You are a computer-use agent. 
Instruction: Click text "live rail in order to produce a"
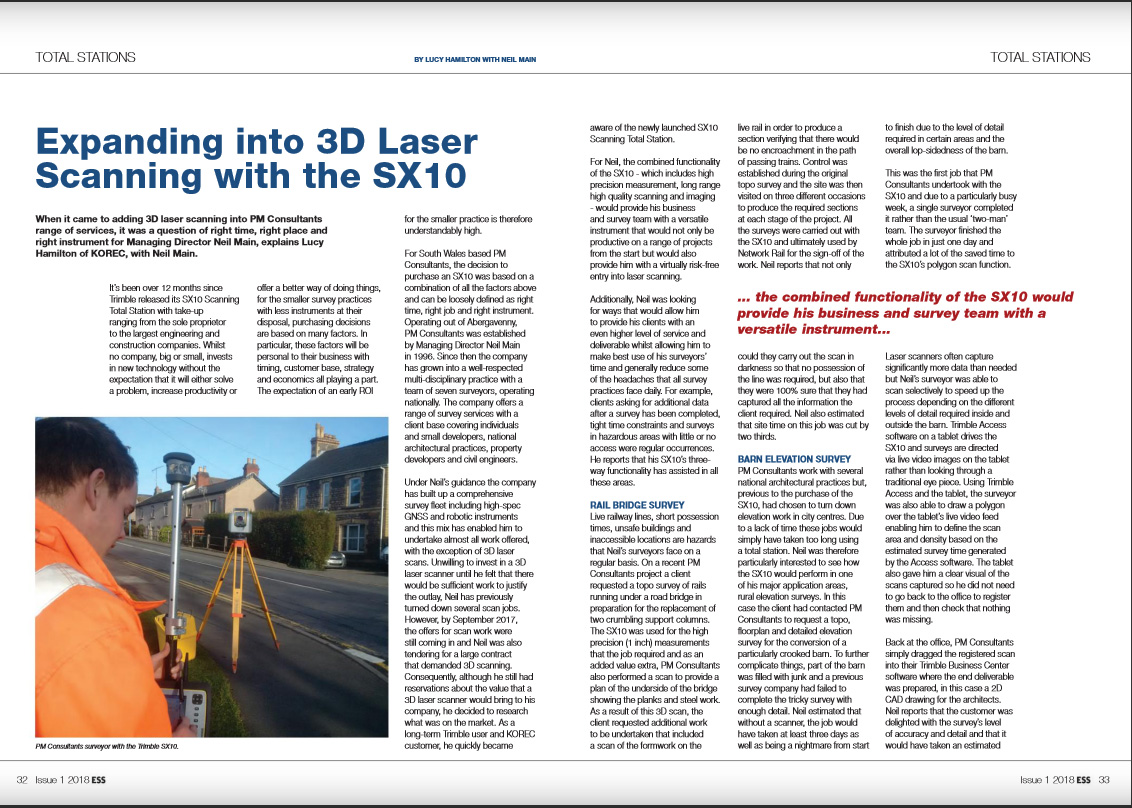coord(790,127)
